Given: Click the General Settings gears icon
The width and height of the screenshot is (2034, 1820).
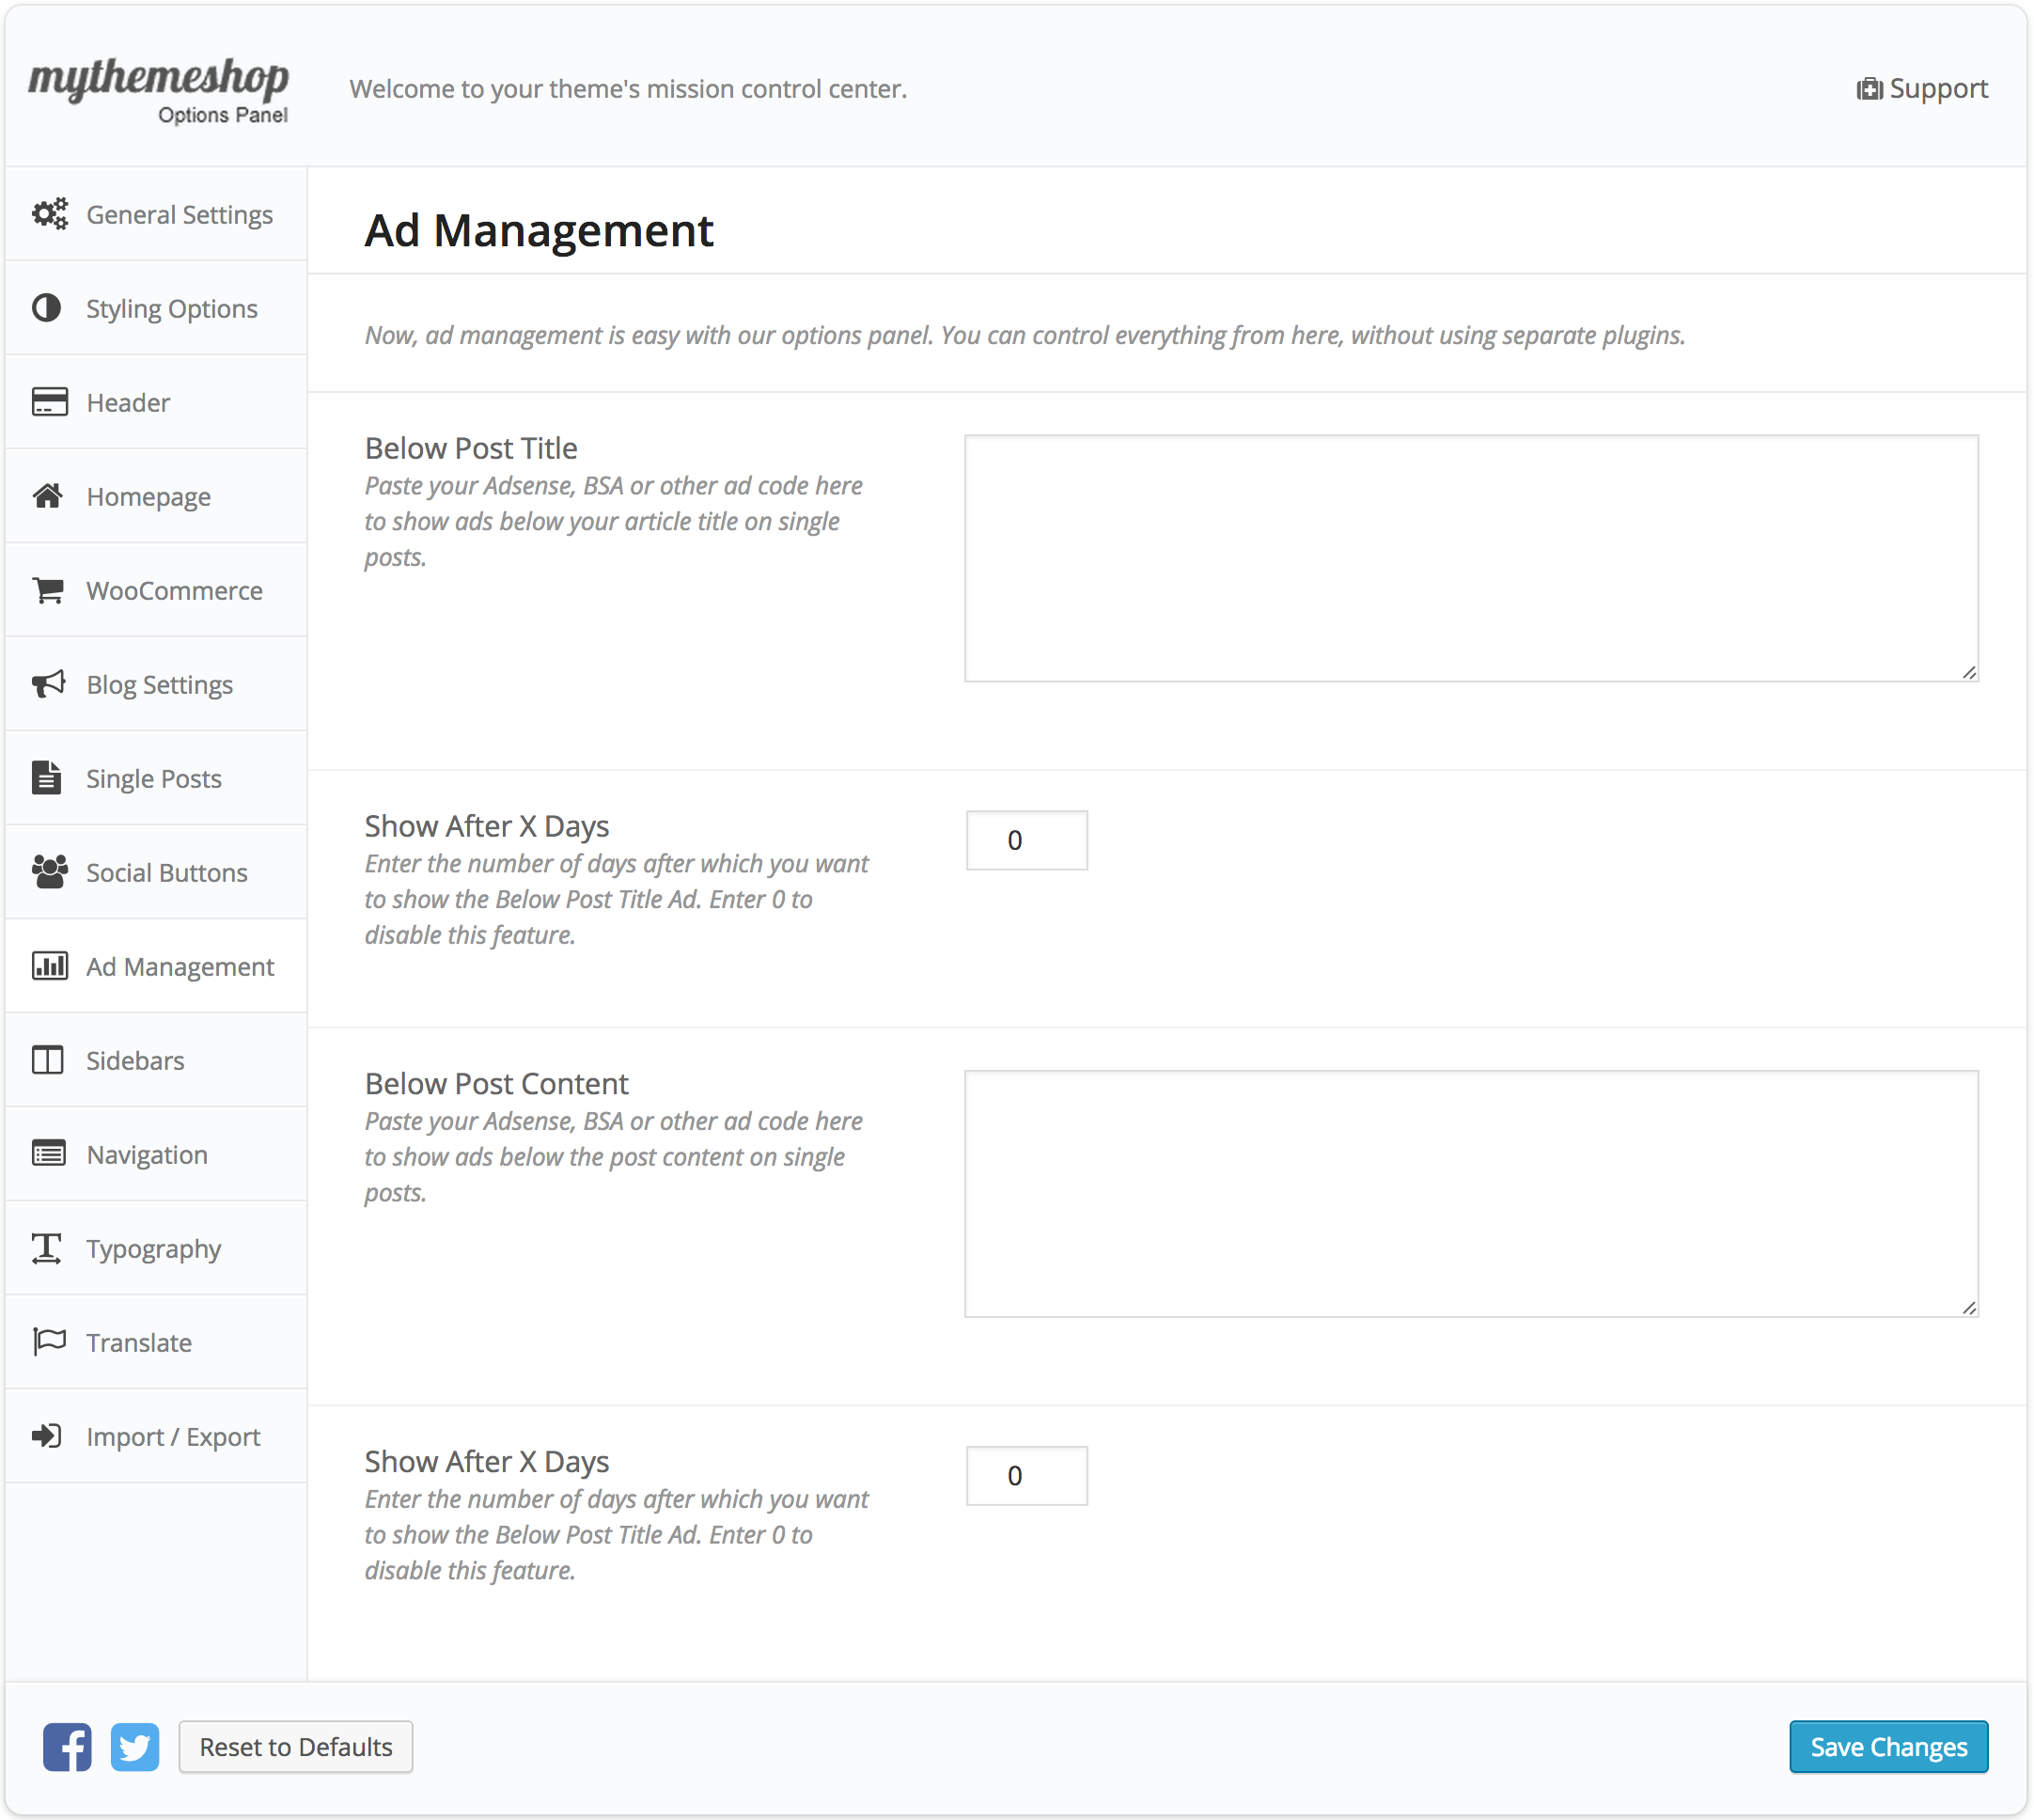Looking at the screenshot, I should (49, 214).
